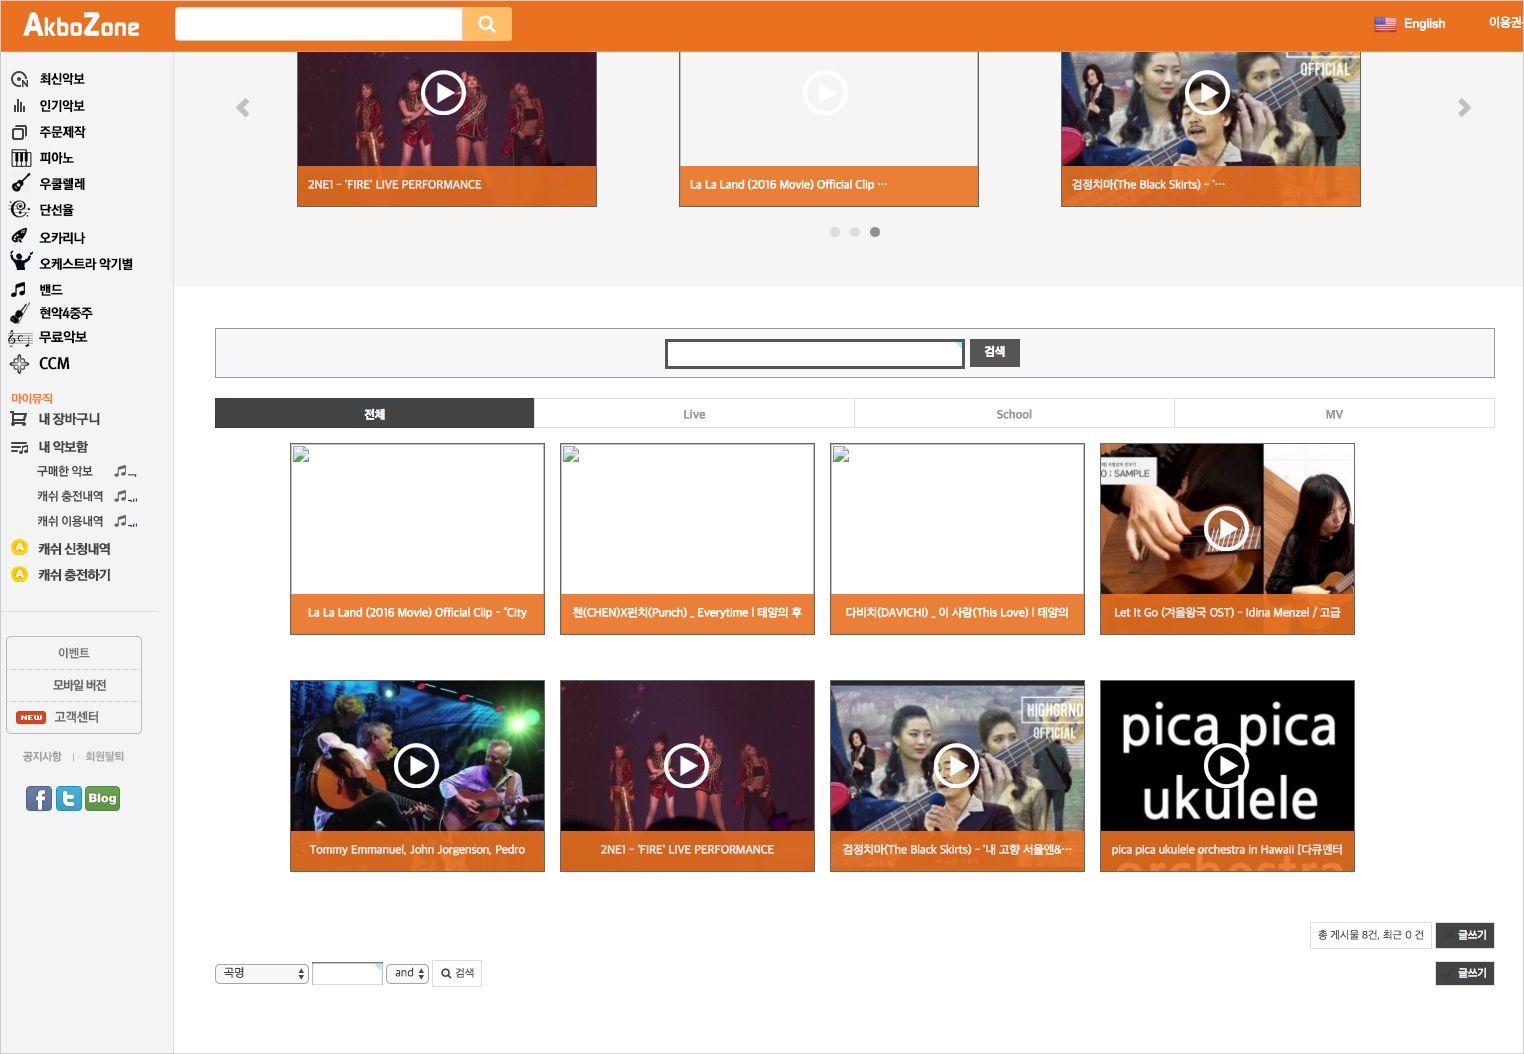Select the second carousel pagination dot
Image resolution: width=1524 pixels, height=1054 pixels.
pyautogui.click(x=855, y=232)
